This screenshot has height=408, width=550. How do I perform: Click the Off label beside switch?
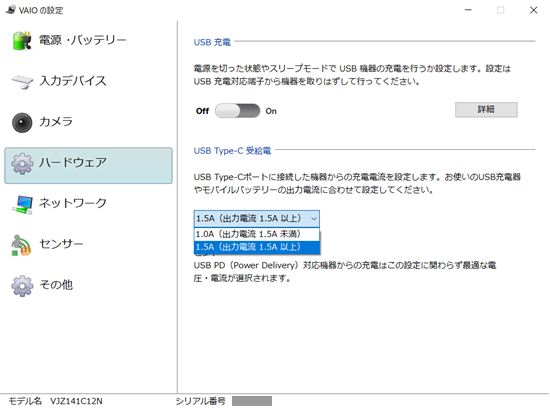pyautogui.click(x=202, y=111)
